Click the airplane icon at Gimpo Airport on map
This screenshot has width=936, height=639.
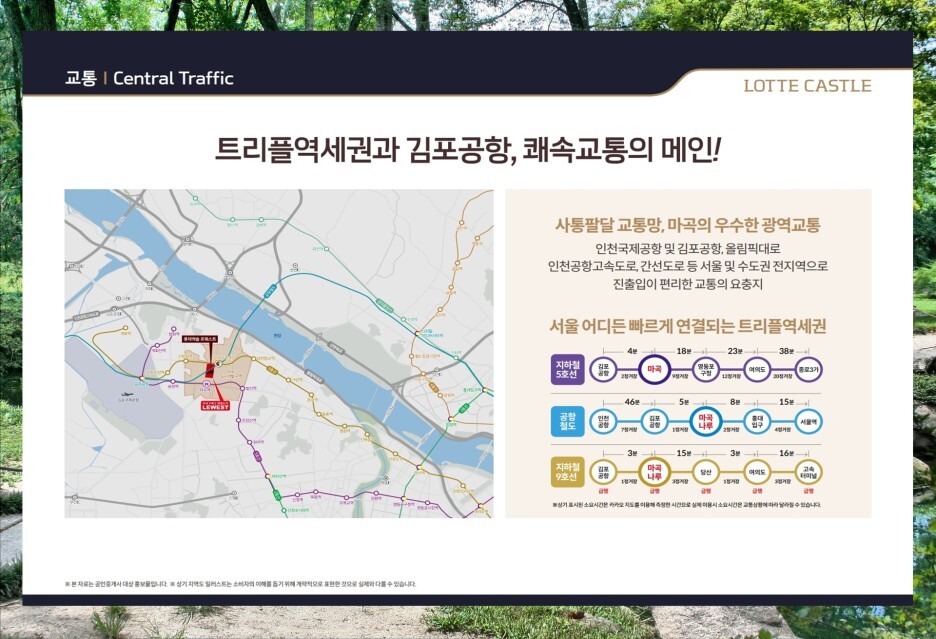tap(127, 394)
